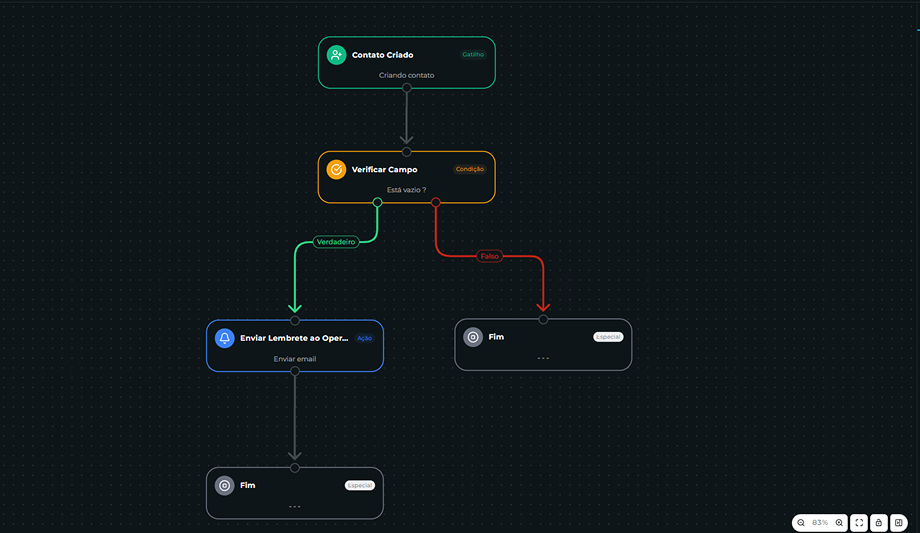
Task: Click the output handle of Enviar Lembrete node
Action: [295, 371]
